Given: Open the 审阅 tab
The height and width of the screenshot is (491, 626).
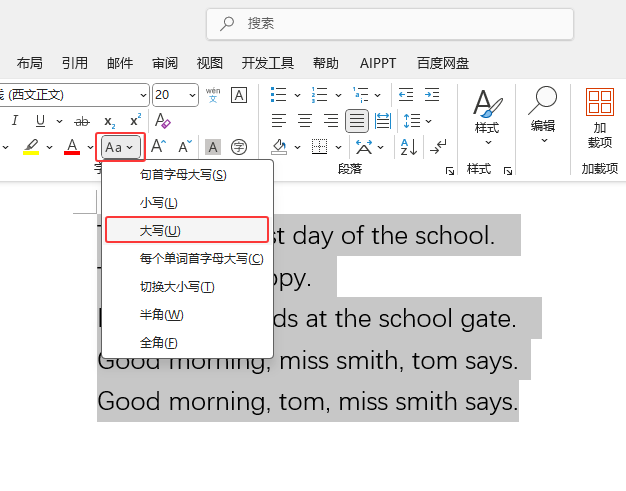Looking at the screenshot, I should tap(165, 63).
